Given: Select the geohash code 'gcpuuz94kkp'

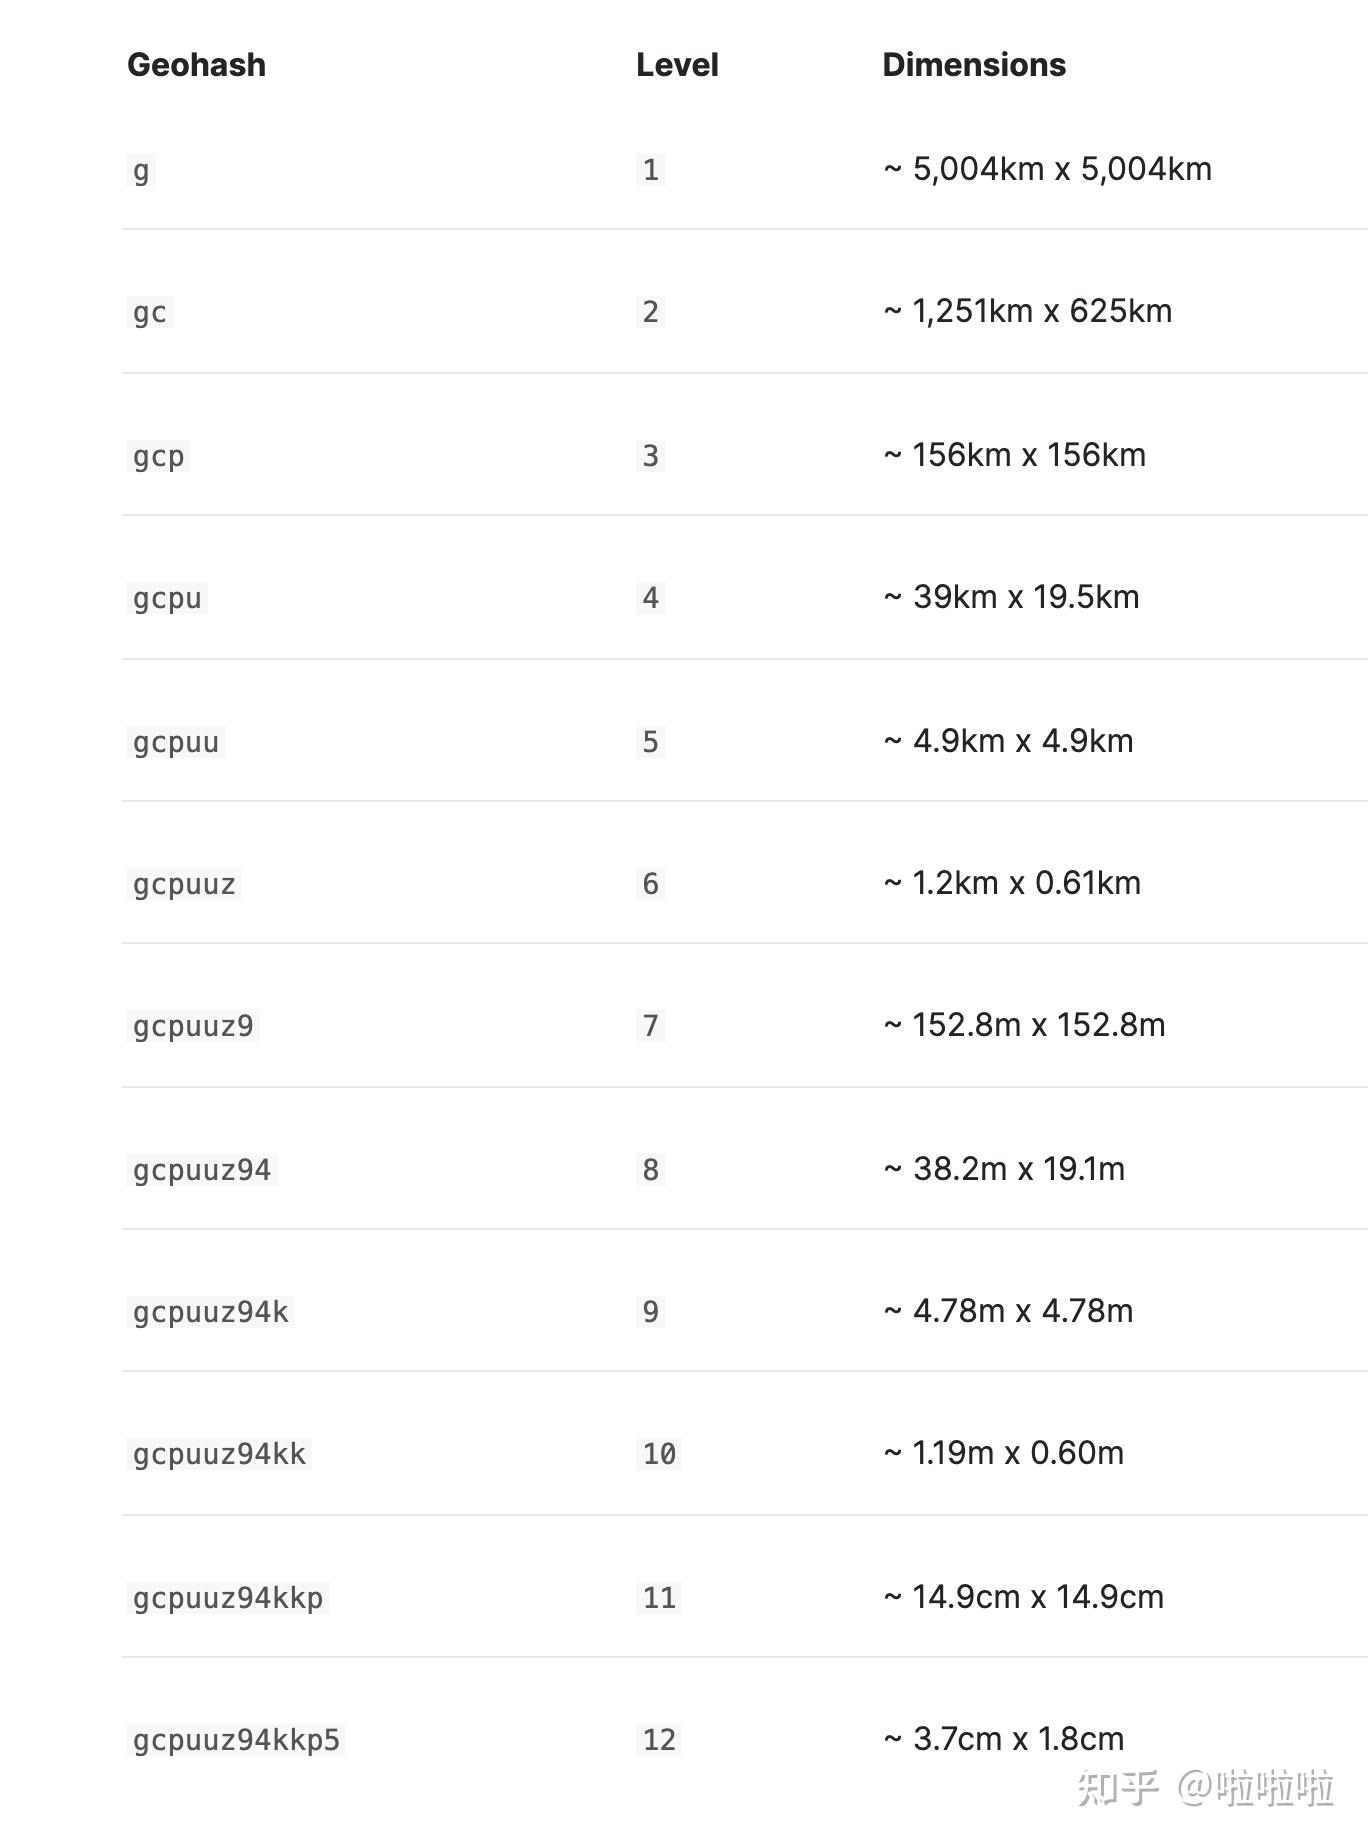Looking at the screenshot, I should pos(228,1598).
